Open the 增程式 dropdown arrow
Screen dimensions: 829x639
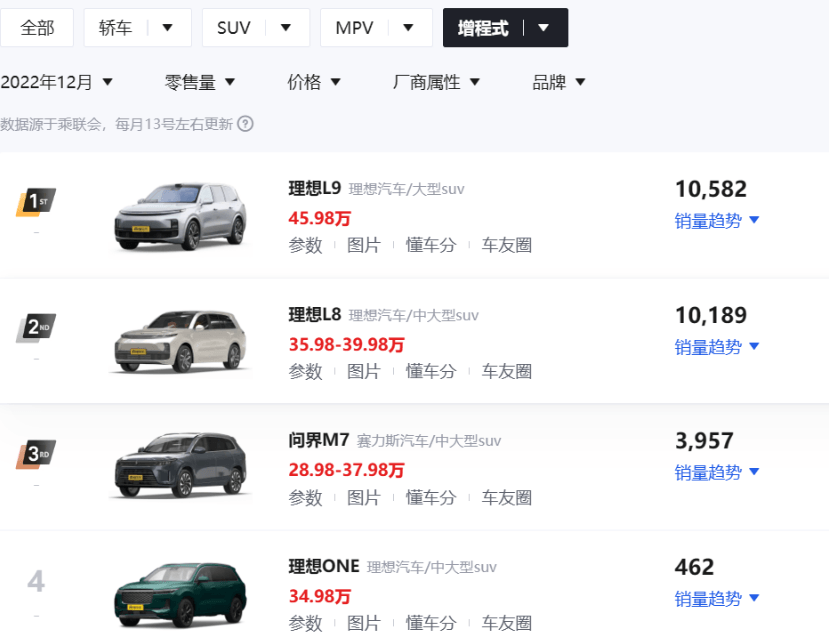(x=544, y=27)
